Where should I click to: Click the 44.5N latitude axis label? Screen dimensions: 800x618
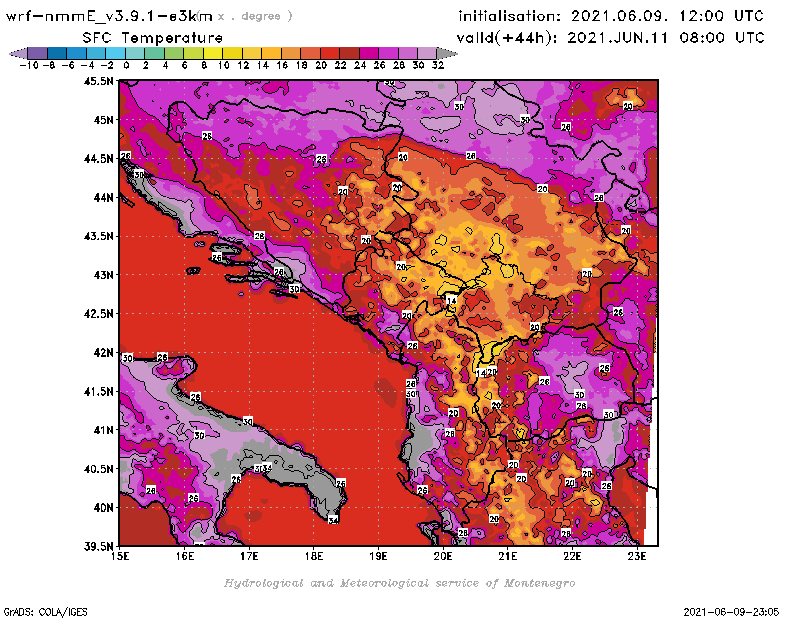[98, 159]
